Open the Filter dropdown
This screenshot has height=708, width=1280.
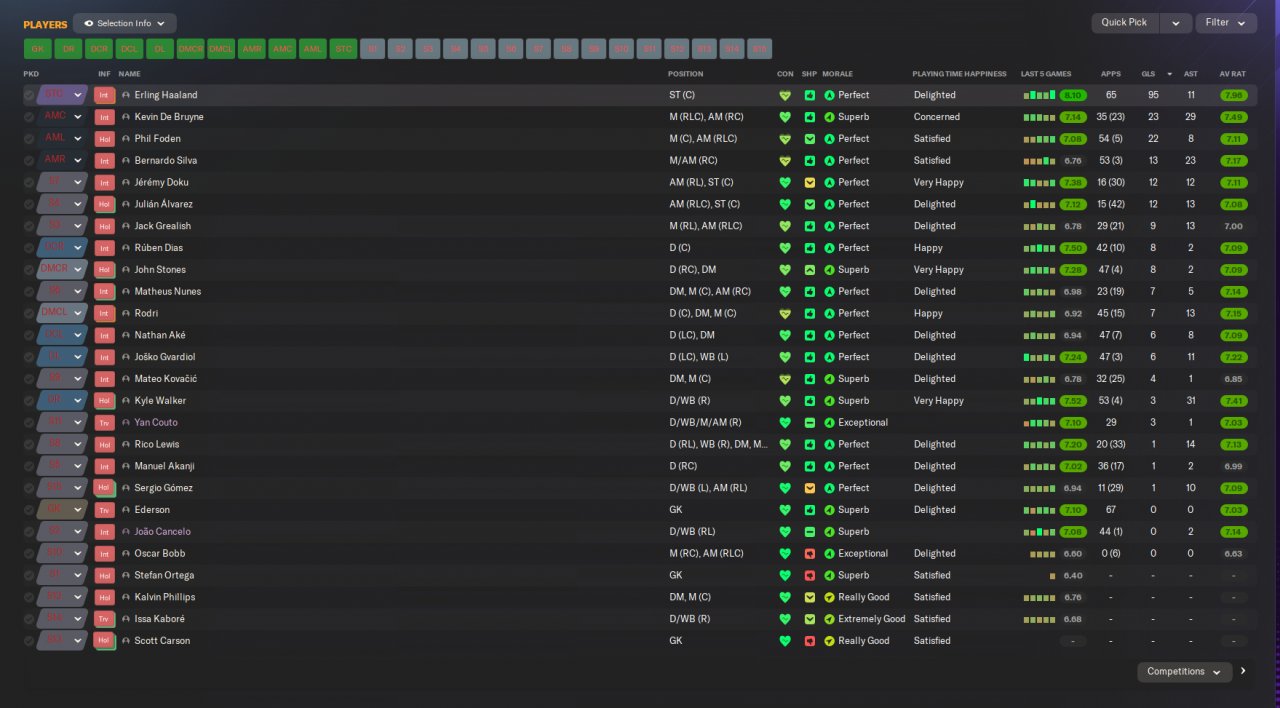pos(1226,23)
